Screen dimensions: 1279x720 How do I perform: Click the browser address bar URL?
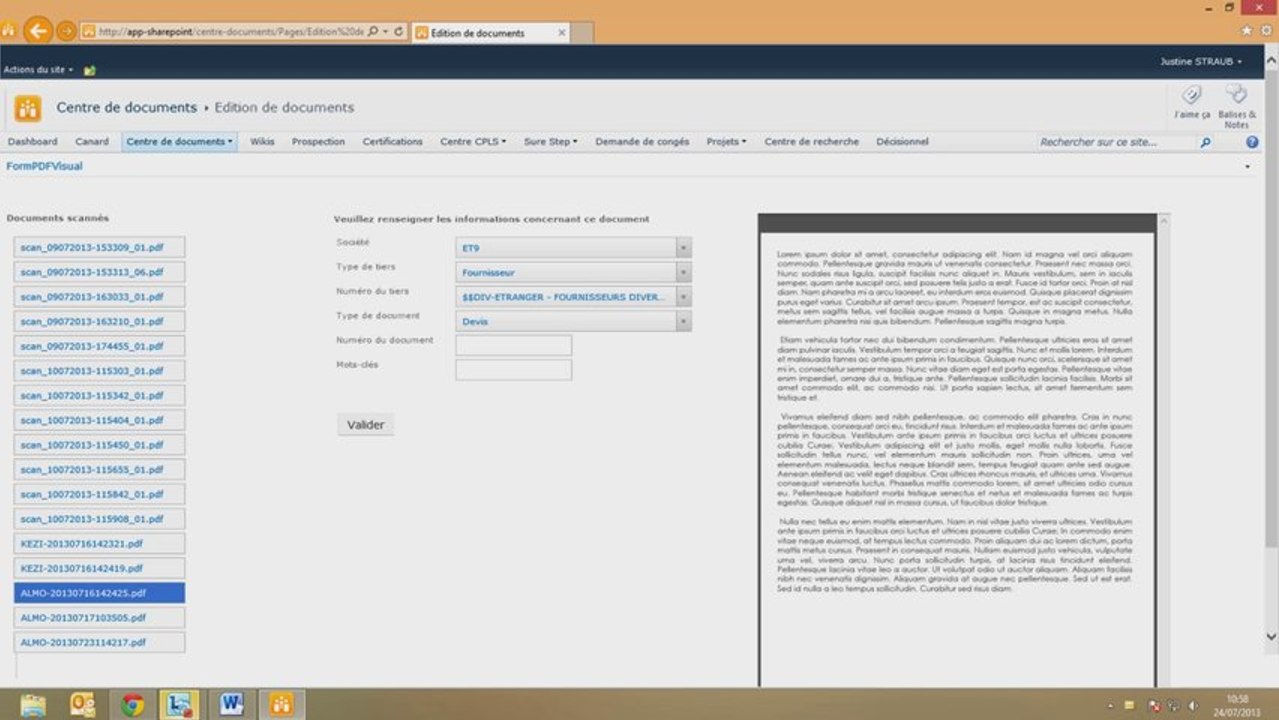tap(230, 32)
